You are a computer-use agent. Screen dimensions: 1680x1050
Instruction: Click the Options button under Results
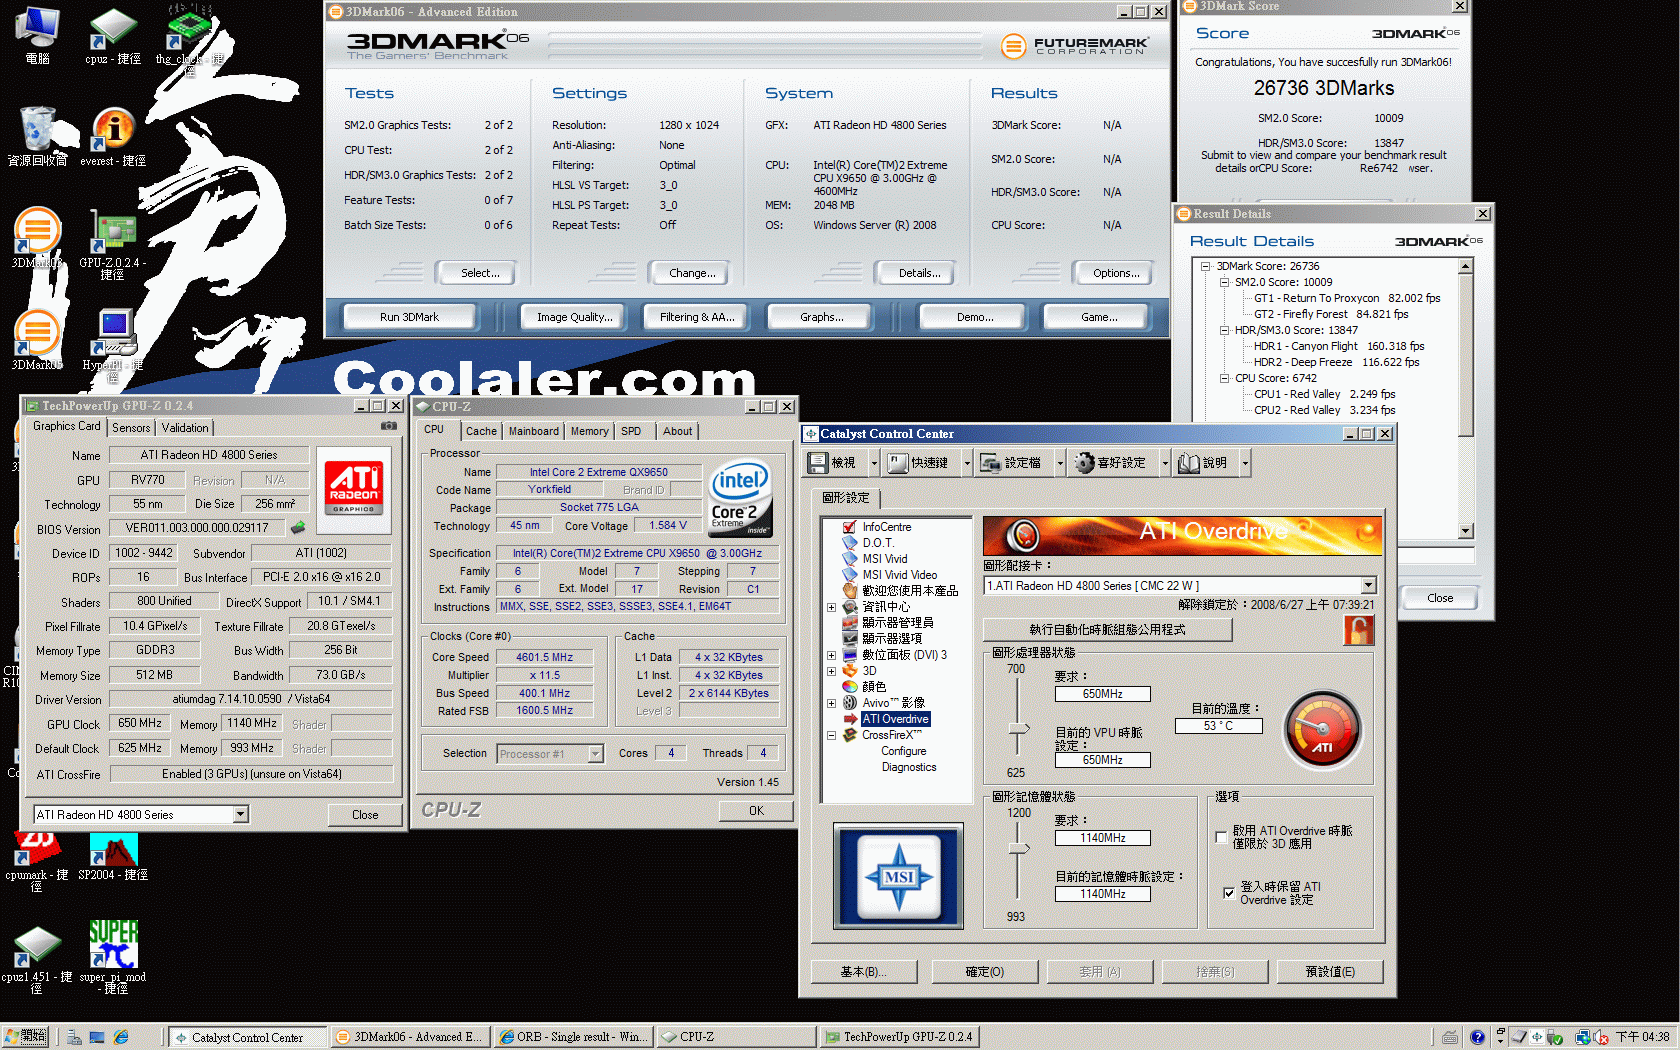coord(1116,273)
